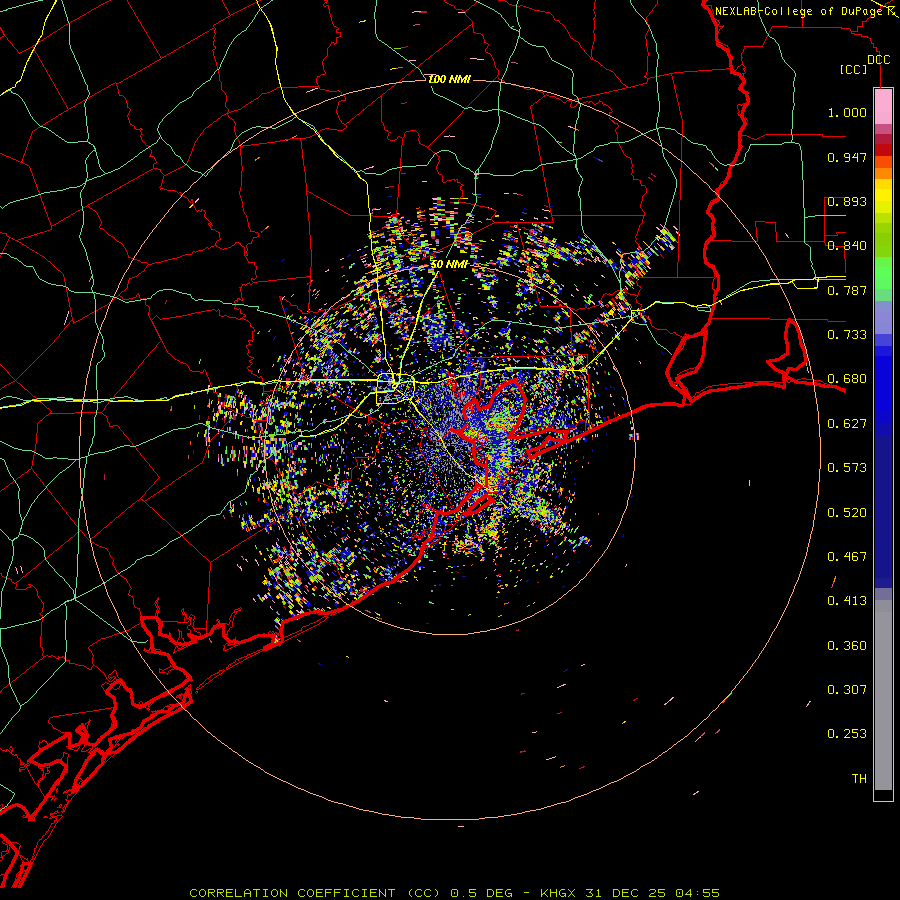Click the 0.307 scale value
Viewport: 900px width, 900px height.
[x=847, y=690]
